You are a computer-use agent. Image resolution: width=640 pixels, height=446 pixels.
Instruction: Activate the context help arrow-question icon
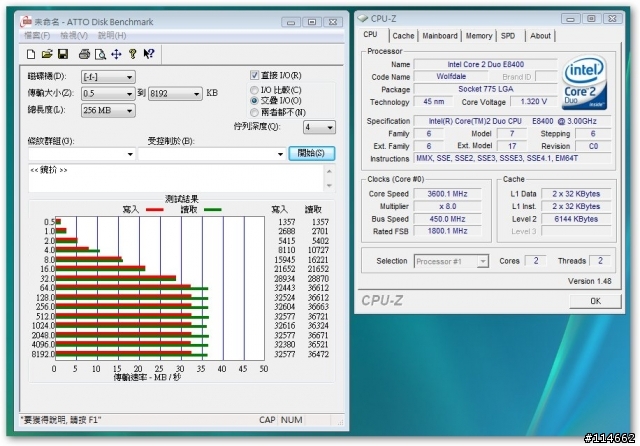click(x=149, y=54)
